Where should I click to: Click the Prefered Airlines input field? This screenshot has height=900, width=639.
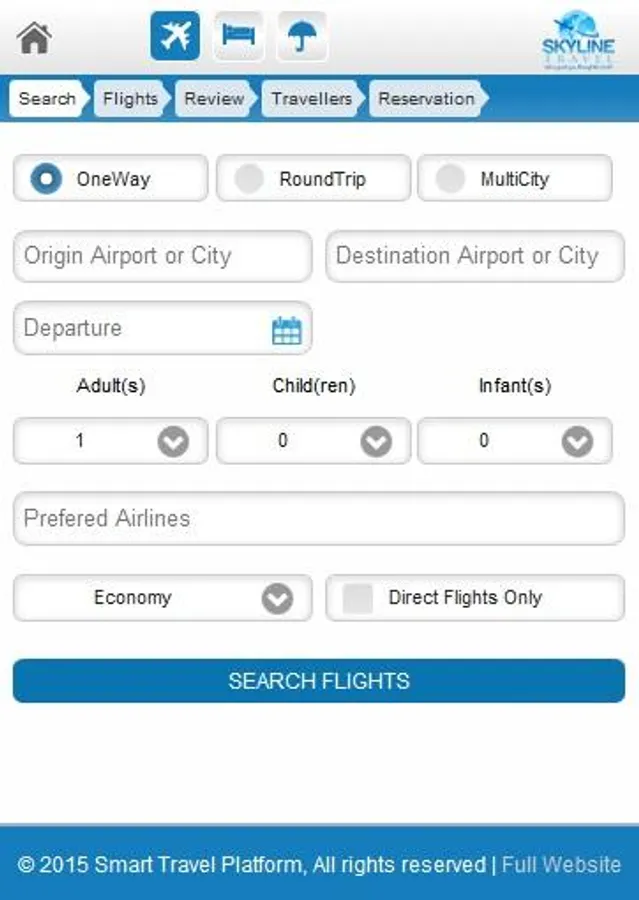(319, 518)
